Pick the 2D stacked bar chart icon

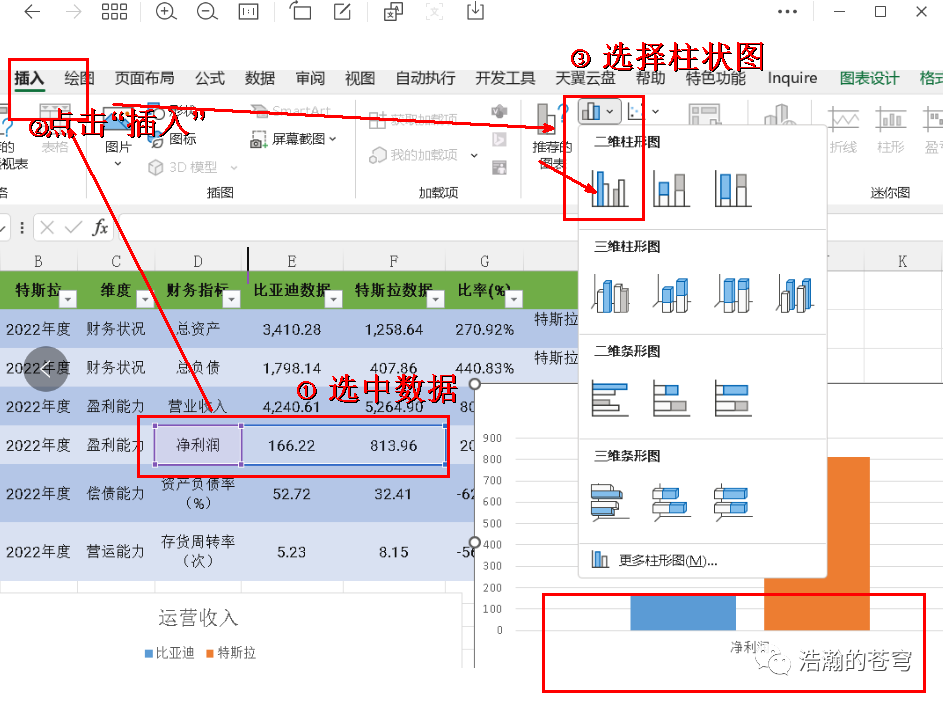click(x=671, y=398)
